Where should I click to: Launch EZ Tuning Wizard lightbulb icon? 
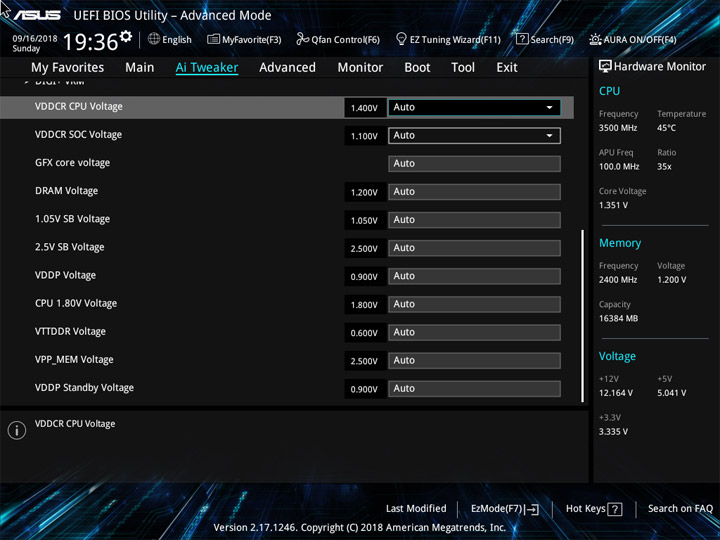point(401,39)
